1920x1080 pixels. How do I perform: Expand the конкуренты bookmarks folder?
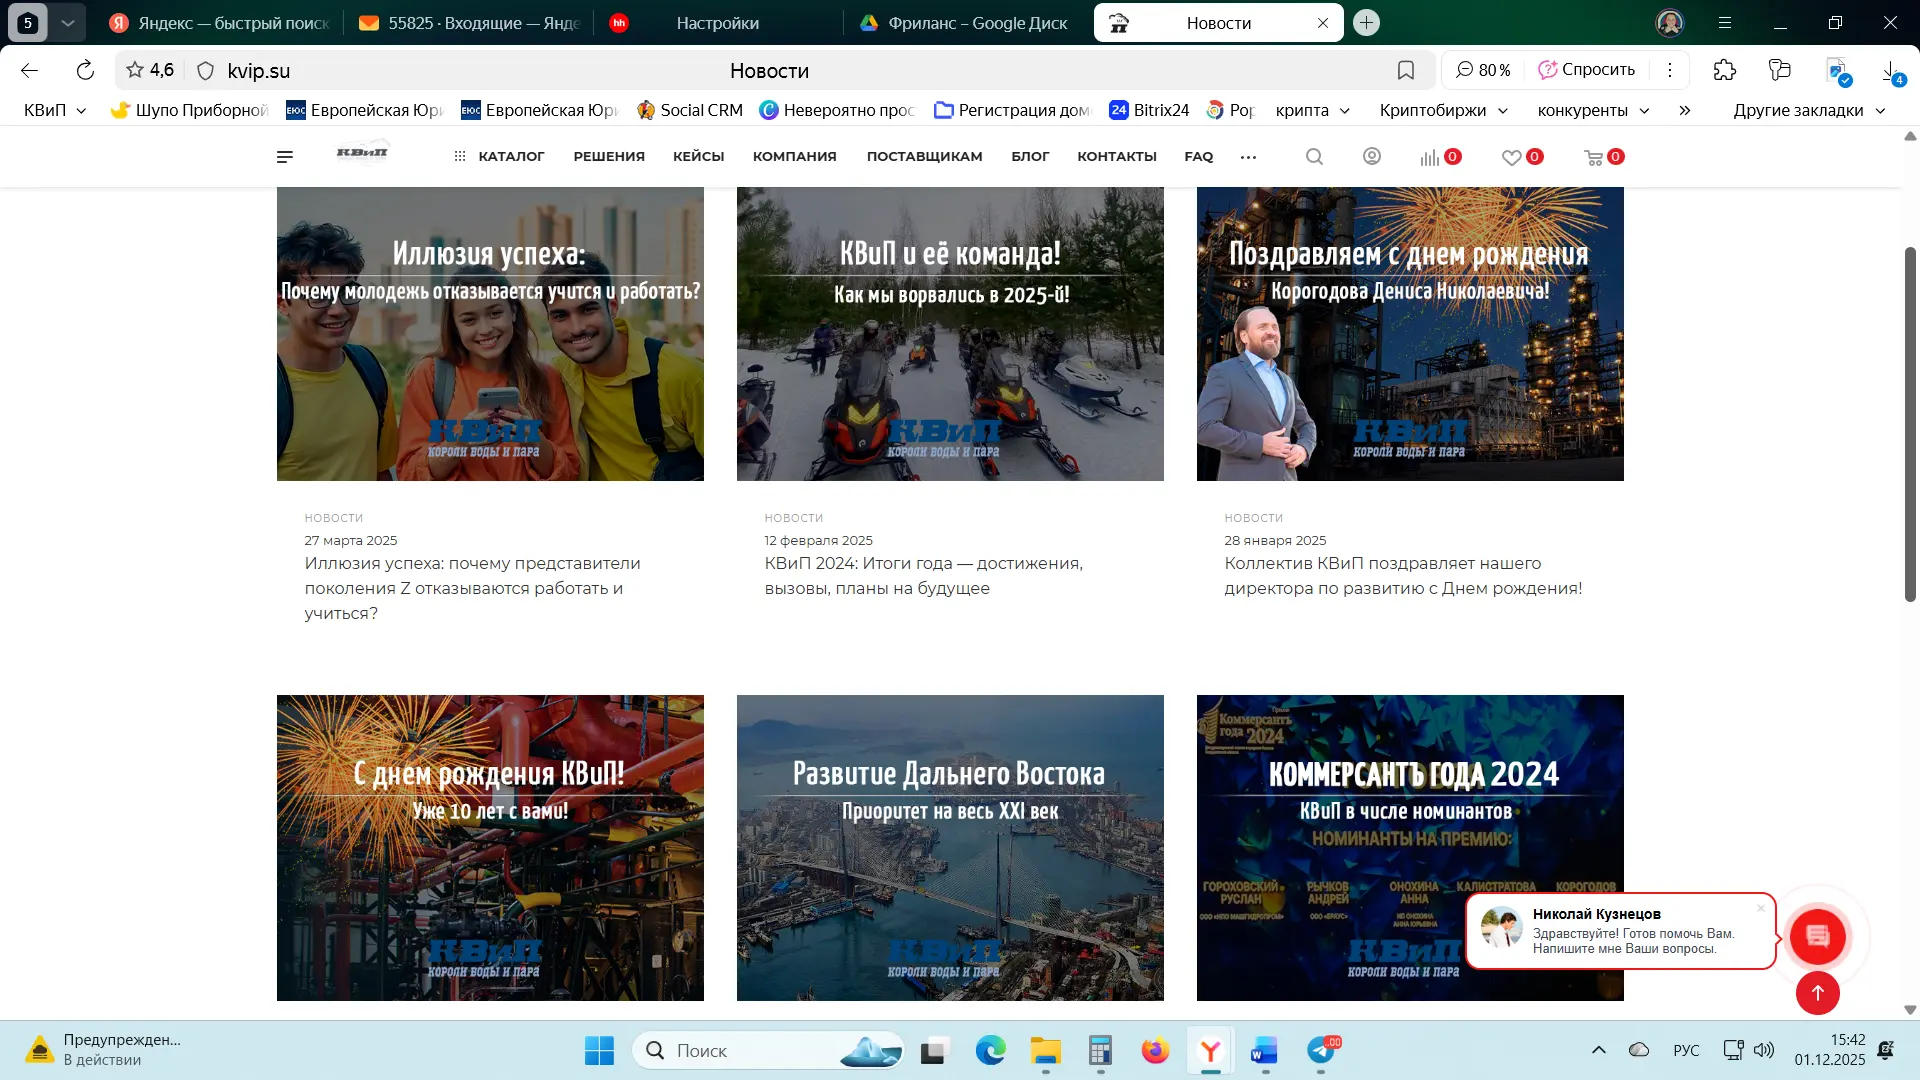[x=1594, y=110]
